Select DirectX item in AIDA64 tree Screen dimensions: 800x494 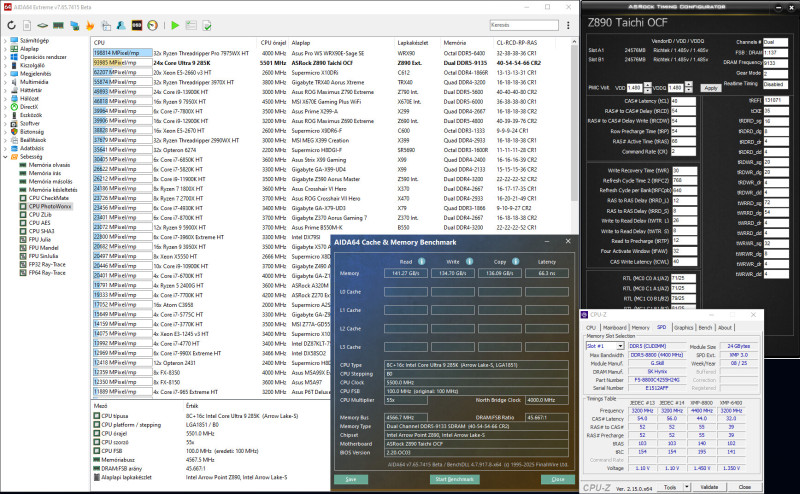(29, 107)
